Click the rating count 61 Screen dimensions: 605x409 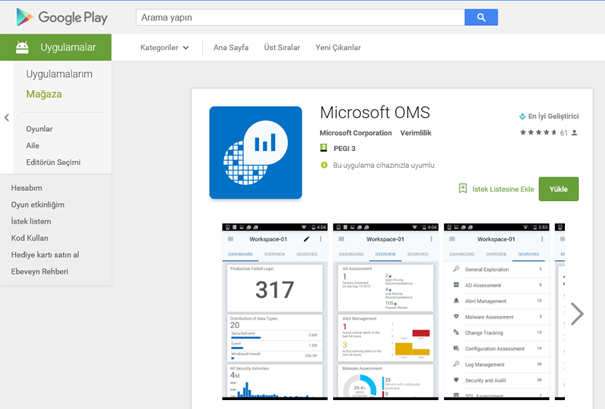point(564,133)
